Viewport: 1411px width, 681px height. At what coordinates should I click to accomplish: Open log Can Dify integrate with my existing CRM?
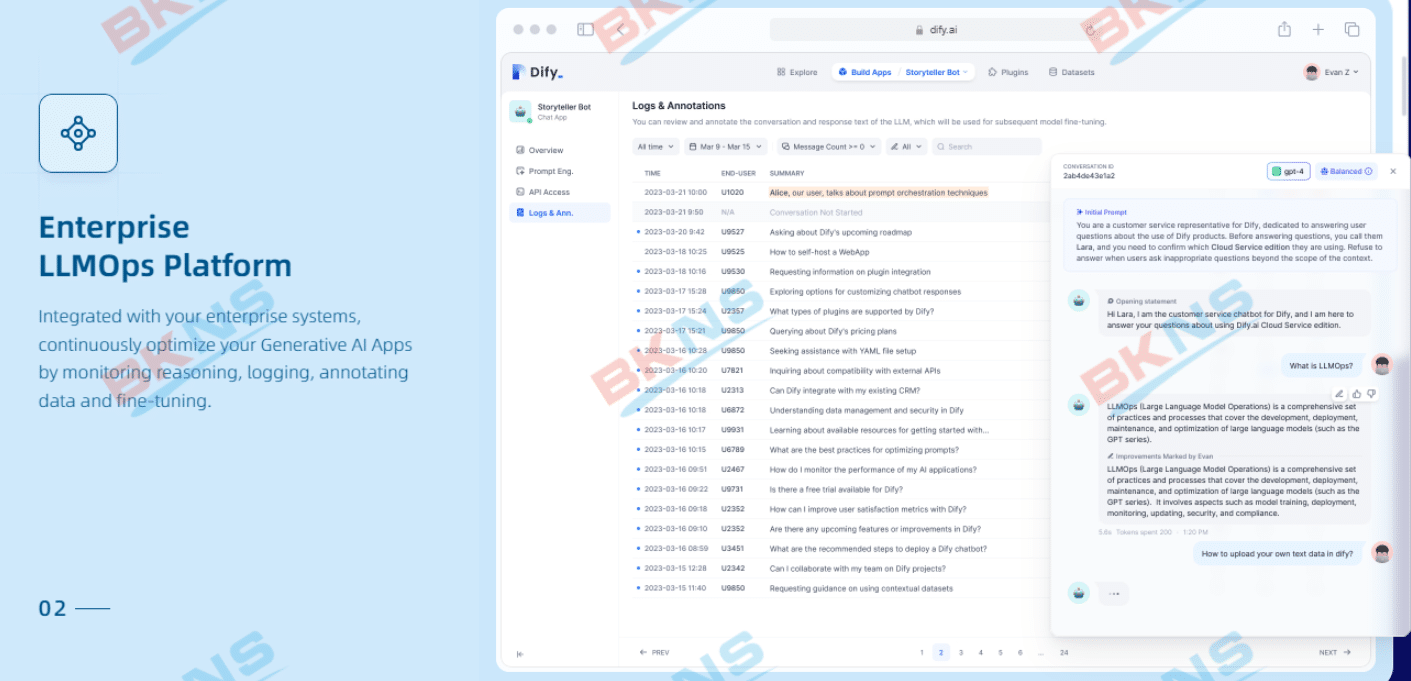[840, 391]
